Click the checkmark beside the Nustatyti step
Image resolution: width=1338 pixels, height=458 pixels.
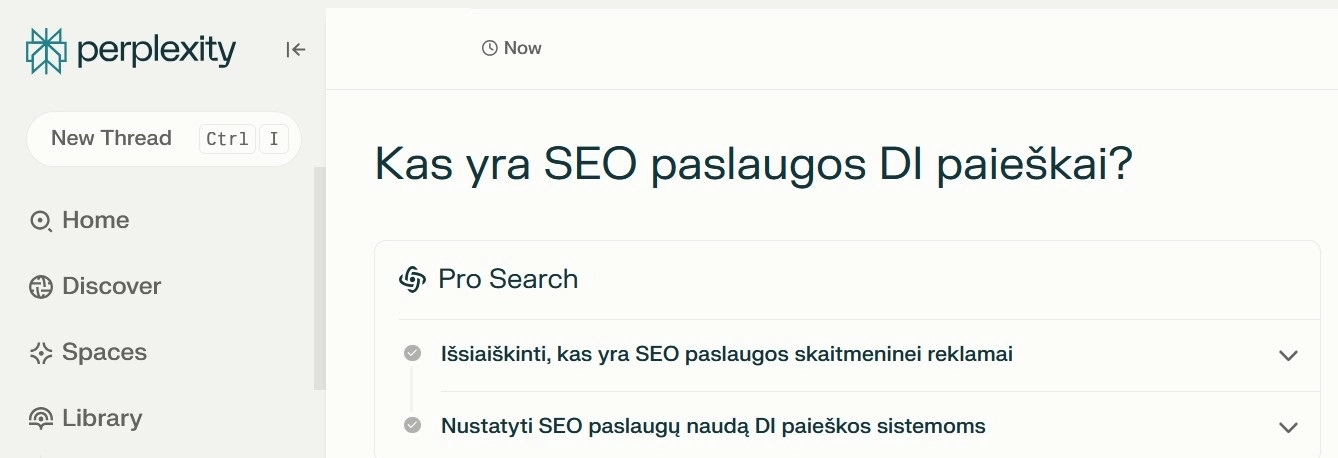412,425
